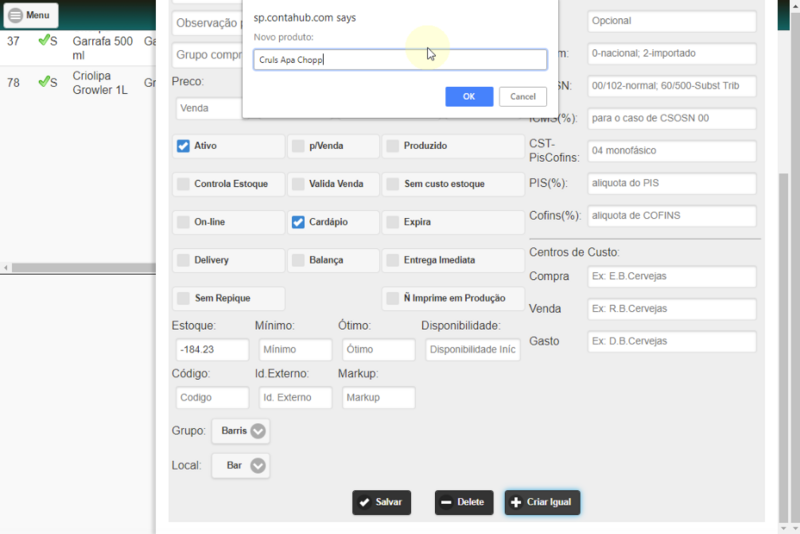Enable the p/Venda checkbox

298,146
